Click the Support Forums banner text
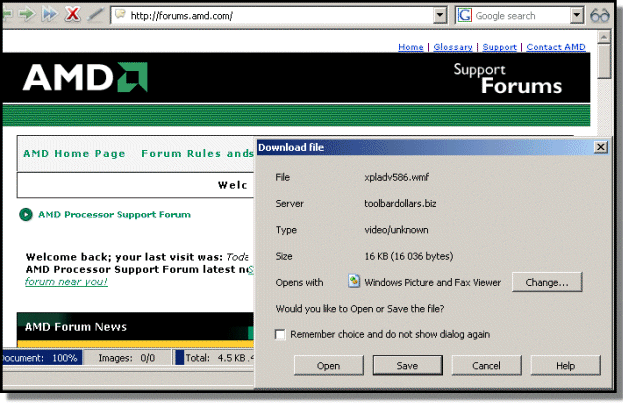 [x=508, y=79]
